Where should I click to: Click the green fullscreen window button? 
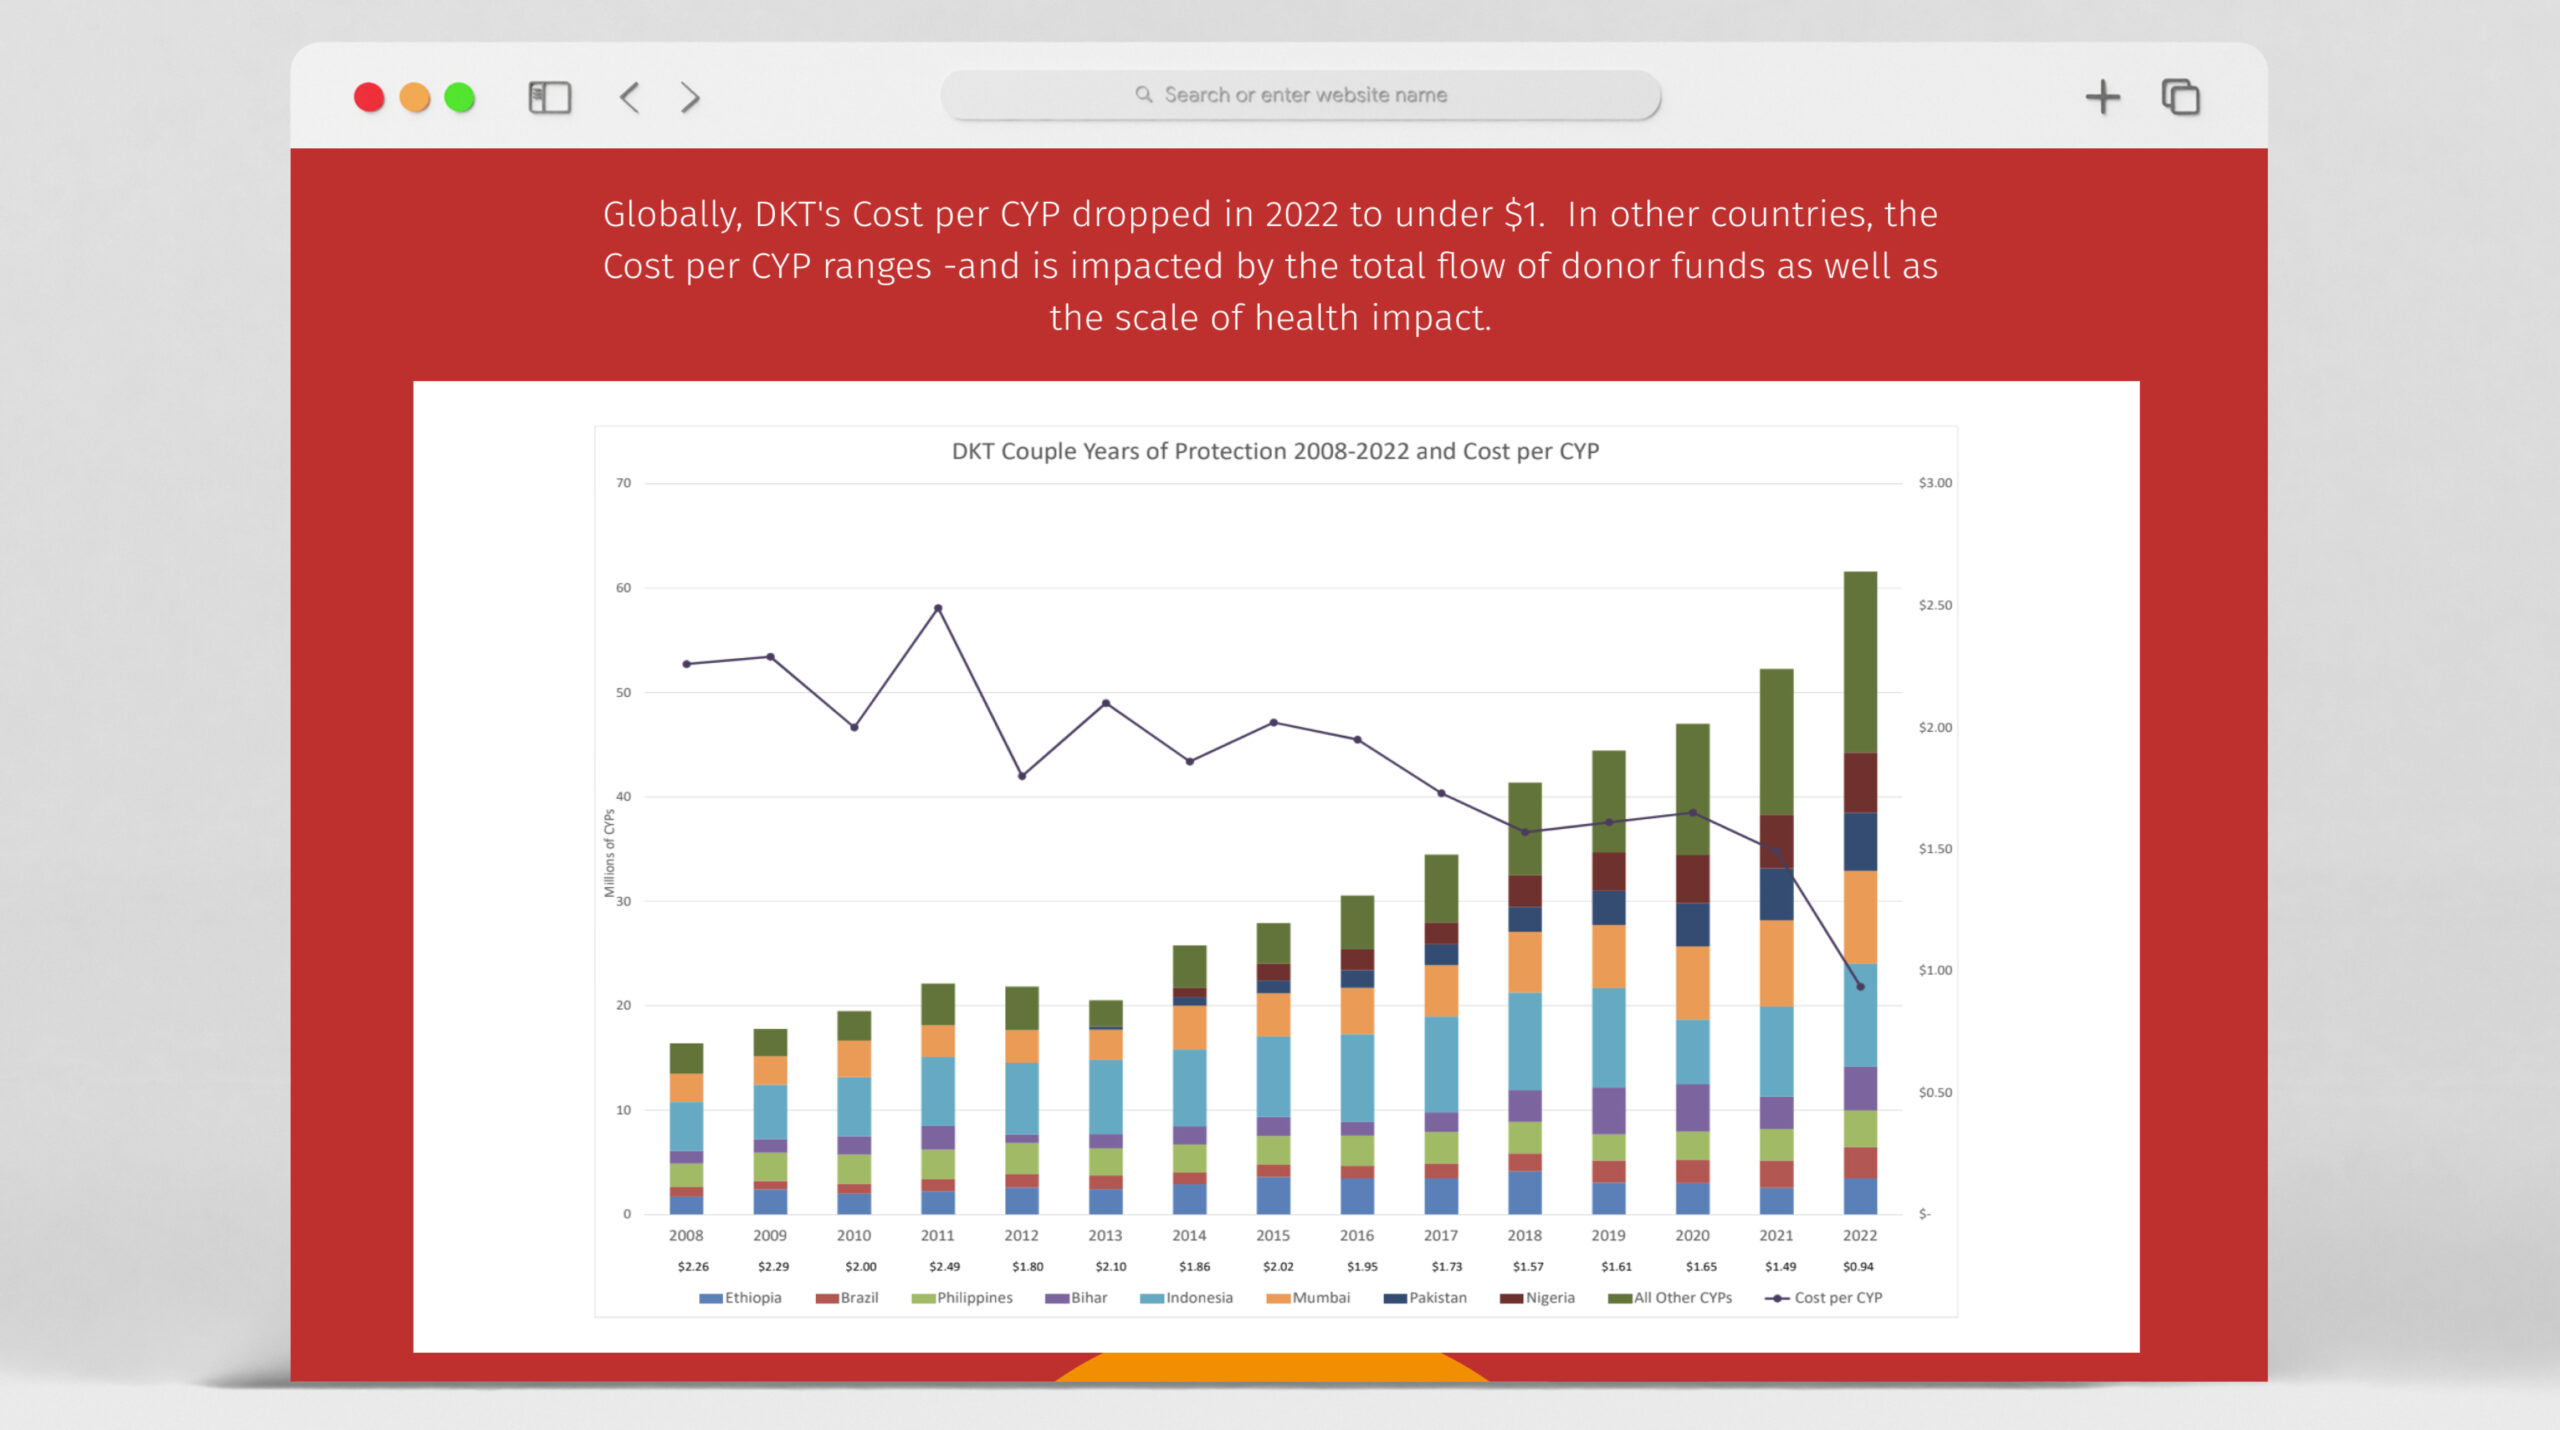(x=460, y=97)
